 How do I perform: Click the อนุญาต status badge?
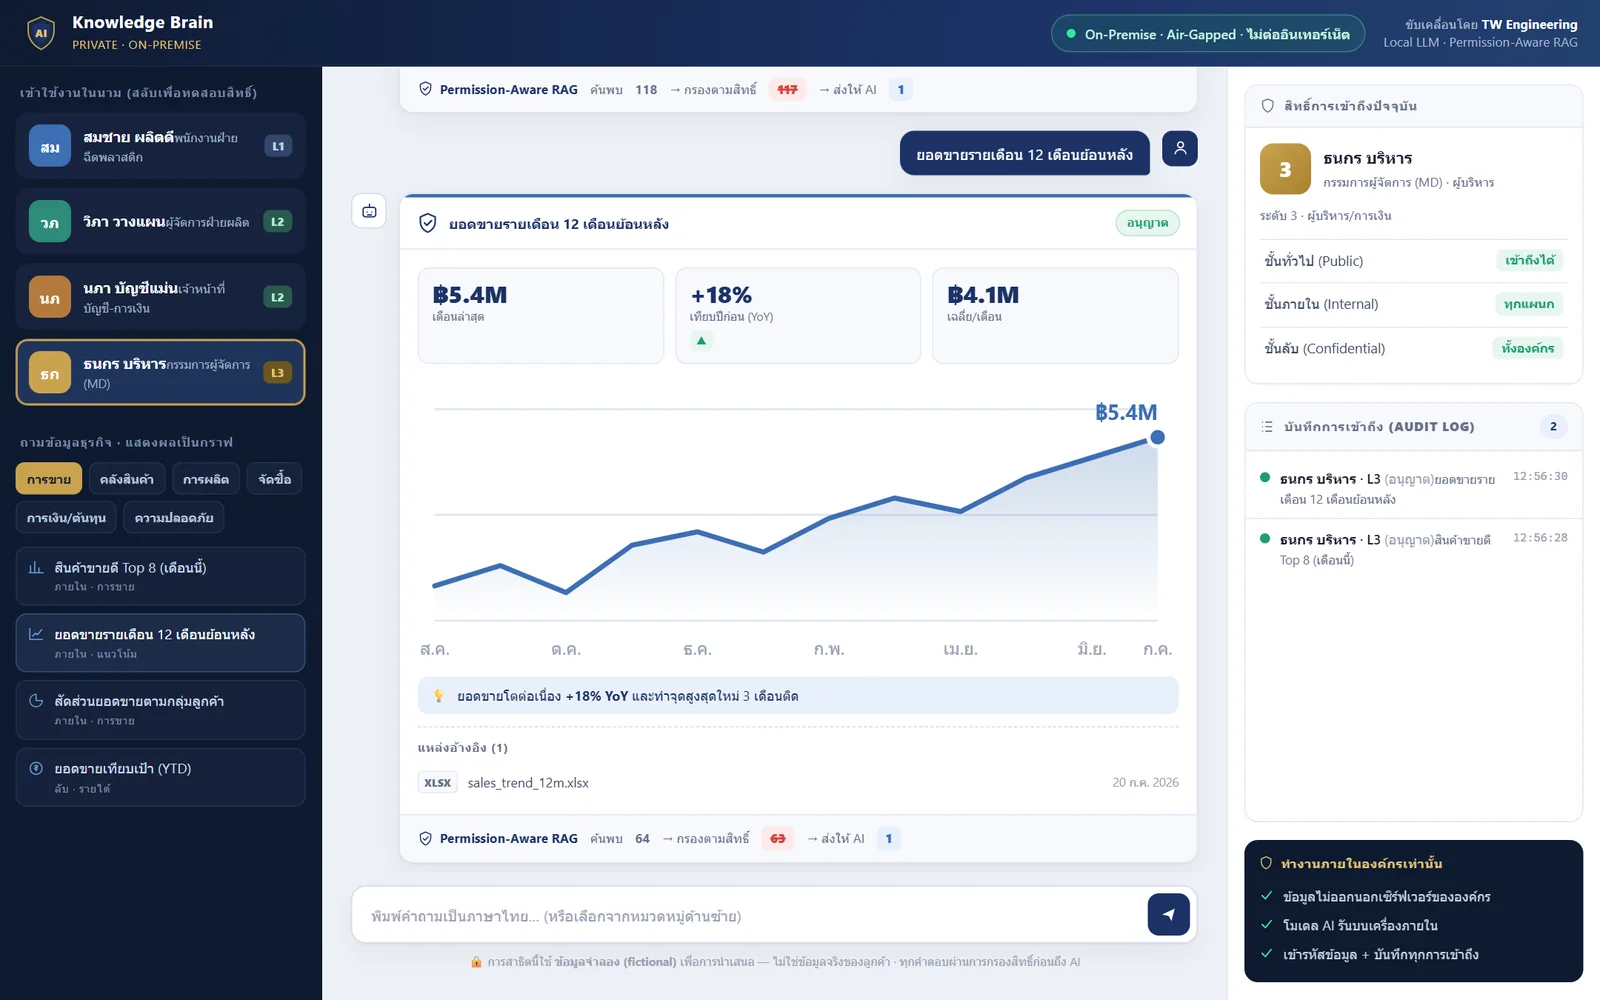pos(1147,223)
